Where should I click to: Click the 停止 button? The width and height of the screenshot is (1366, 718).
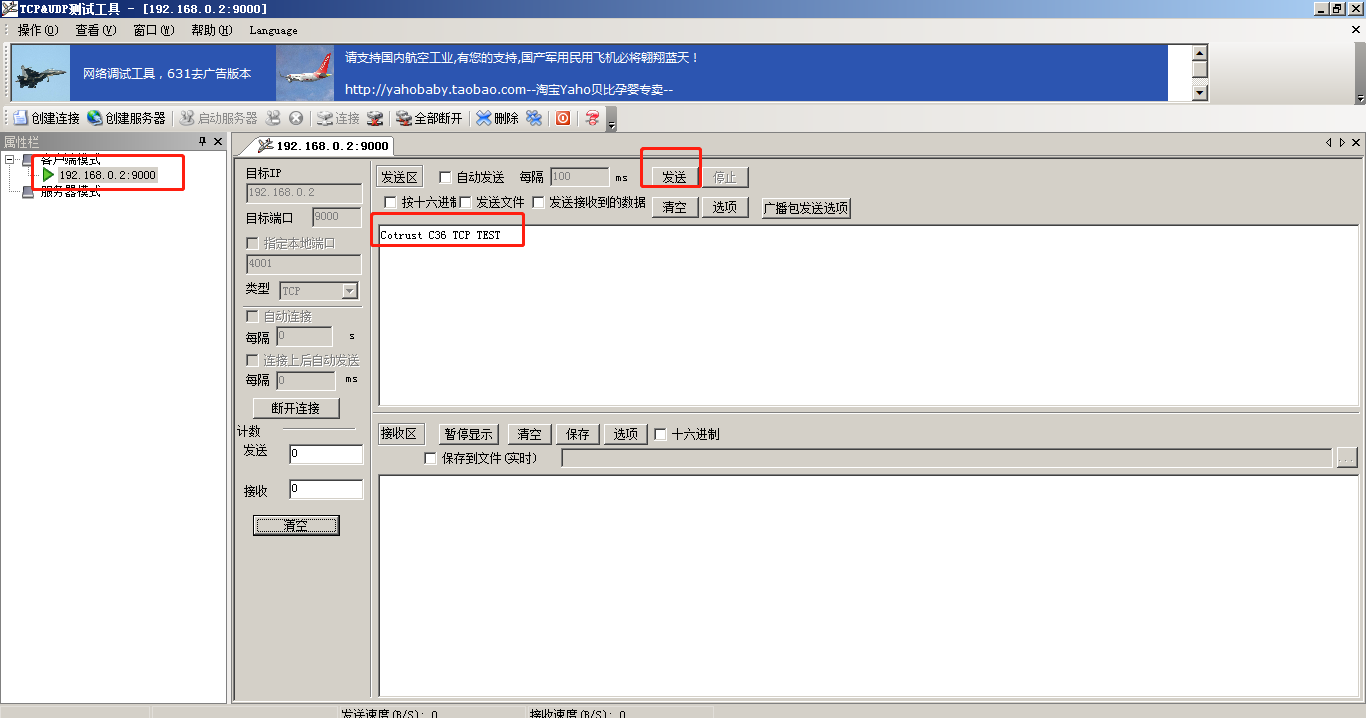click(725, 177)
